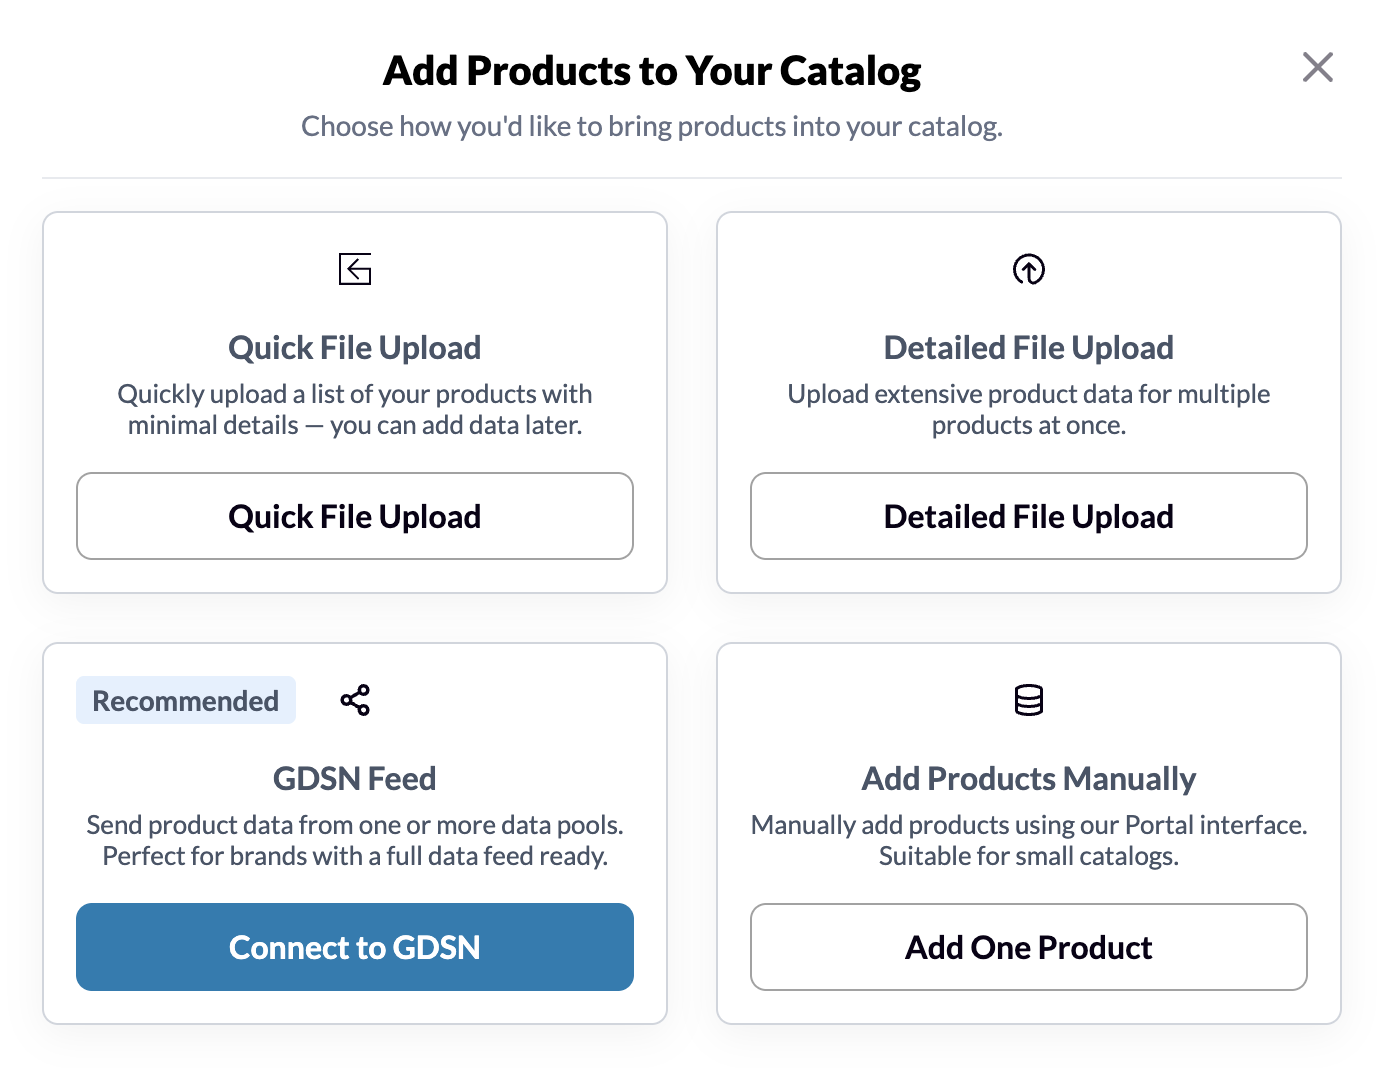Screen dimensions: 1386x1068
Task: Choose the Detailed File Upload button
Action: (1029, 516)
